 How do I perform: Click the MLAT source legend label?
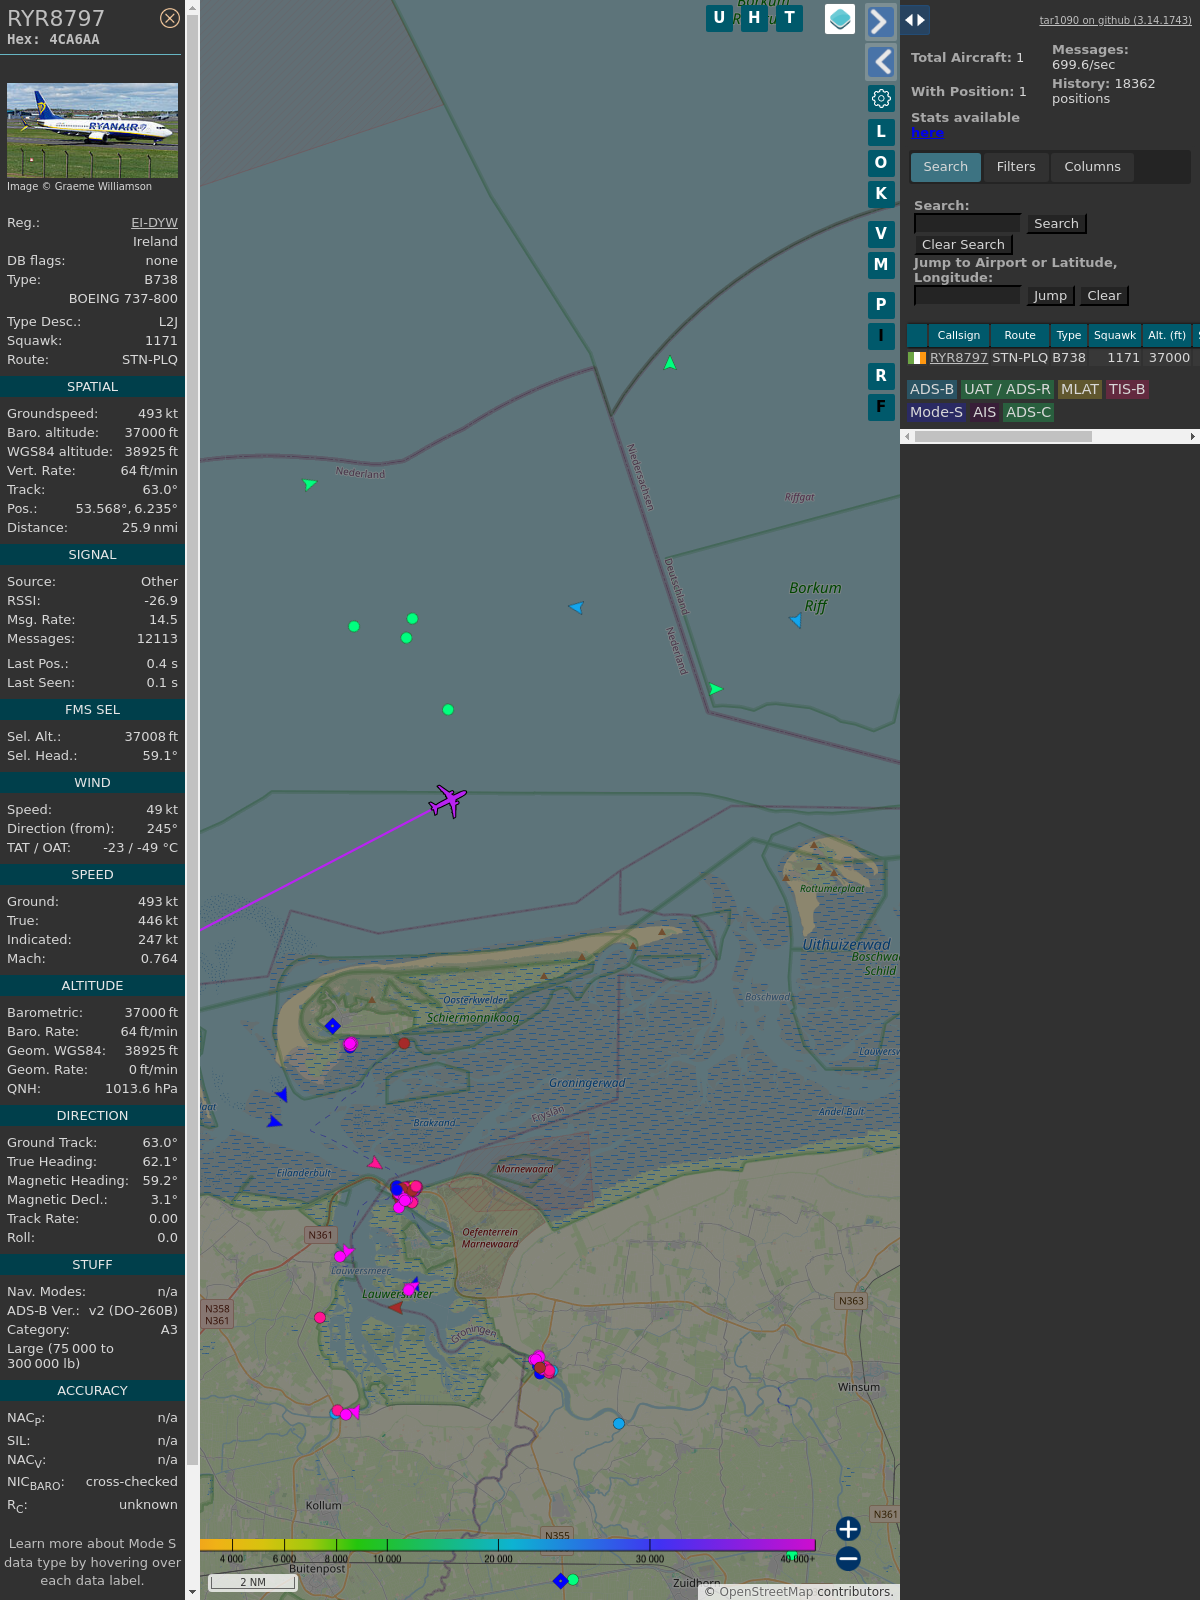click(1080, 390)
